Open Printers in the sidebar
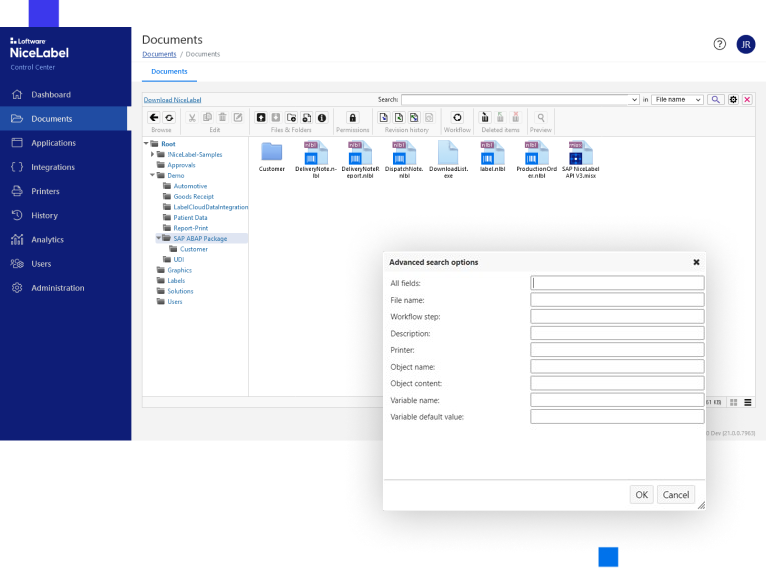 [x=45, y=191]
